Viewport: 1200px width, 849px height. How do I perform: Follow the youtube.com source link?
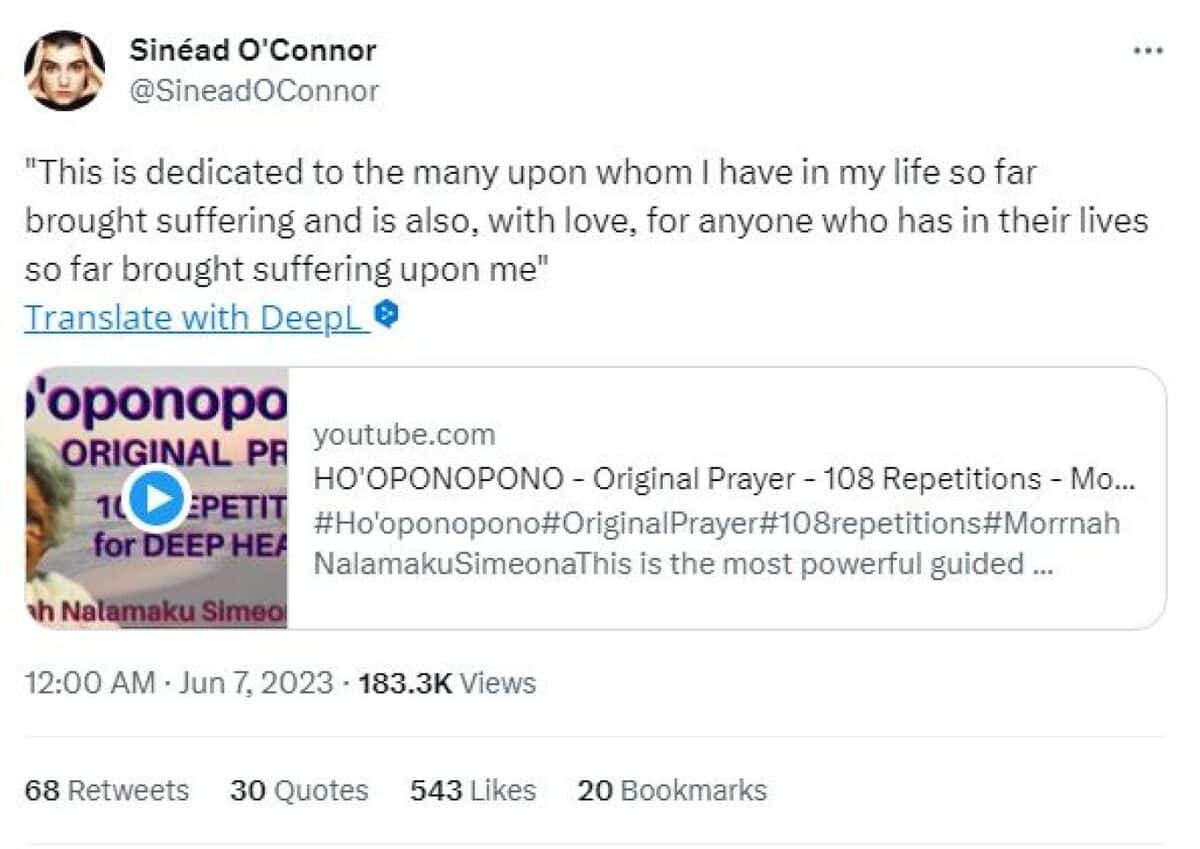[405, 434]
